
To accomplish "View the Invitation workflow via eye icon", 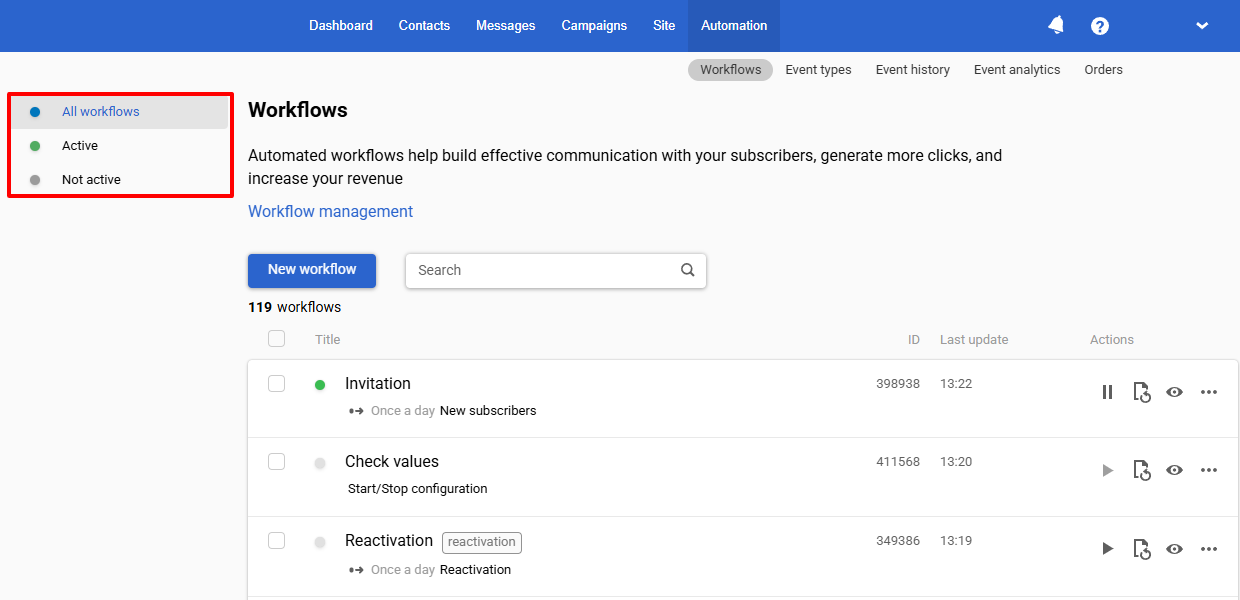I will [x=1175, y=392].
